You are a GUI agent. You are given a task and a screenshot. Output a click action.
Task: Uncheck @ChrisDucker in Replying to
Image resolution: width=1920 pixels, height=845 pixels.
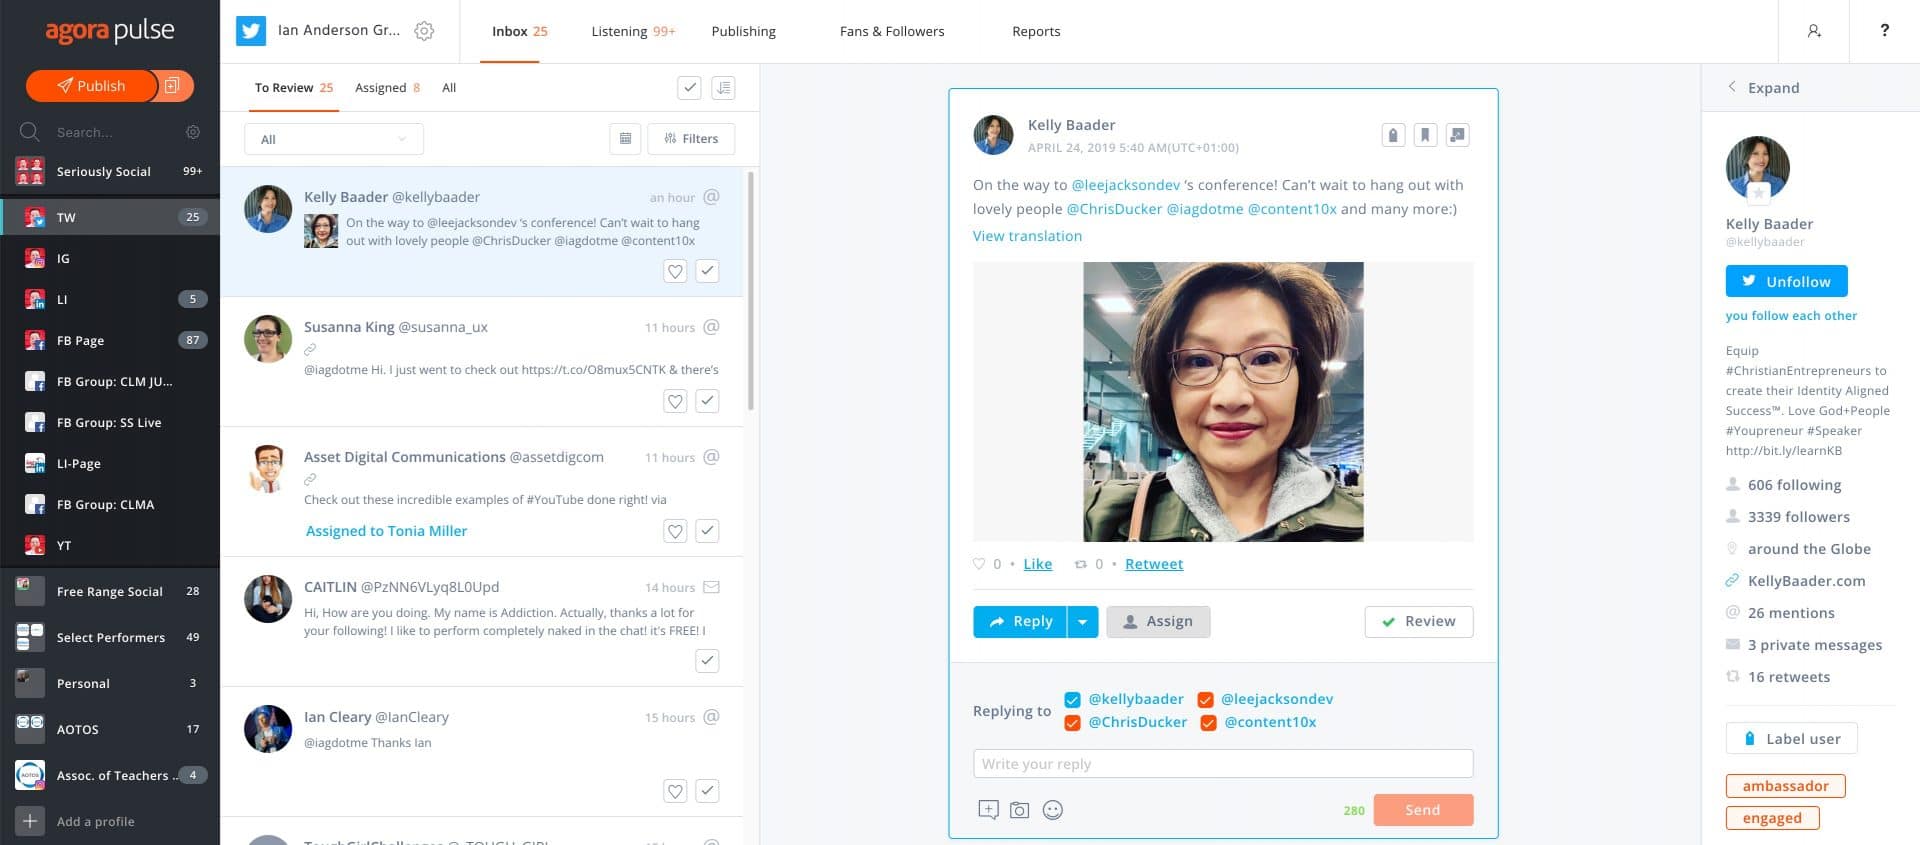tap(1072, 723)
